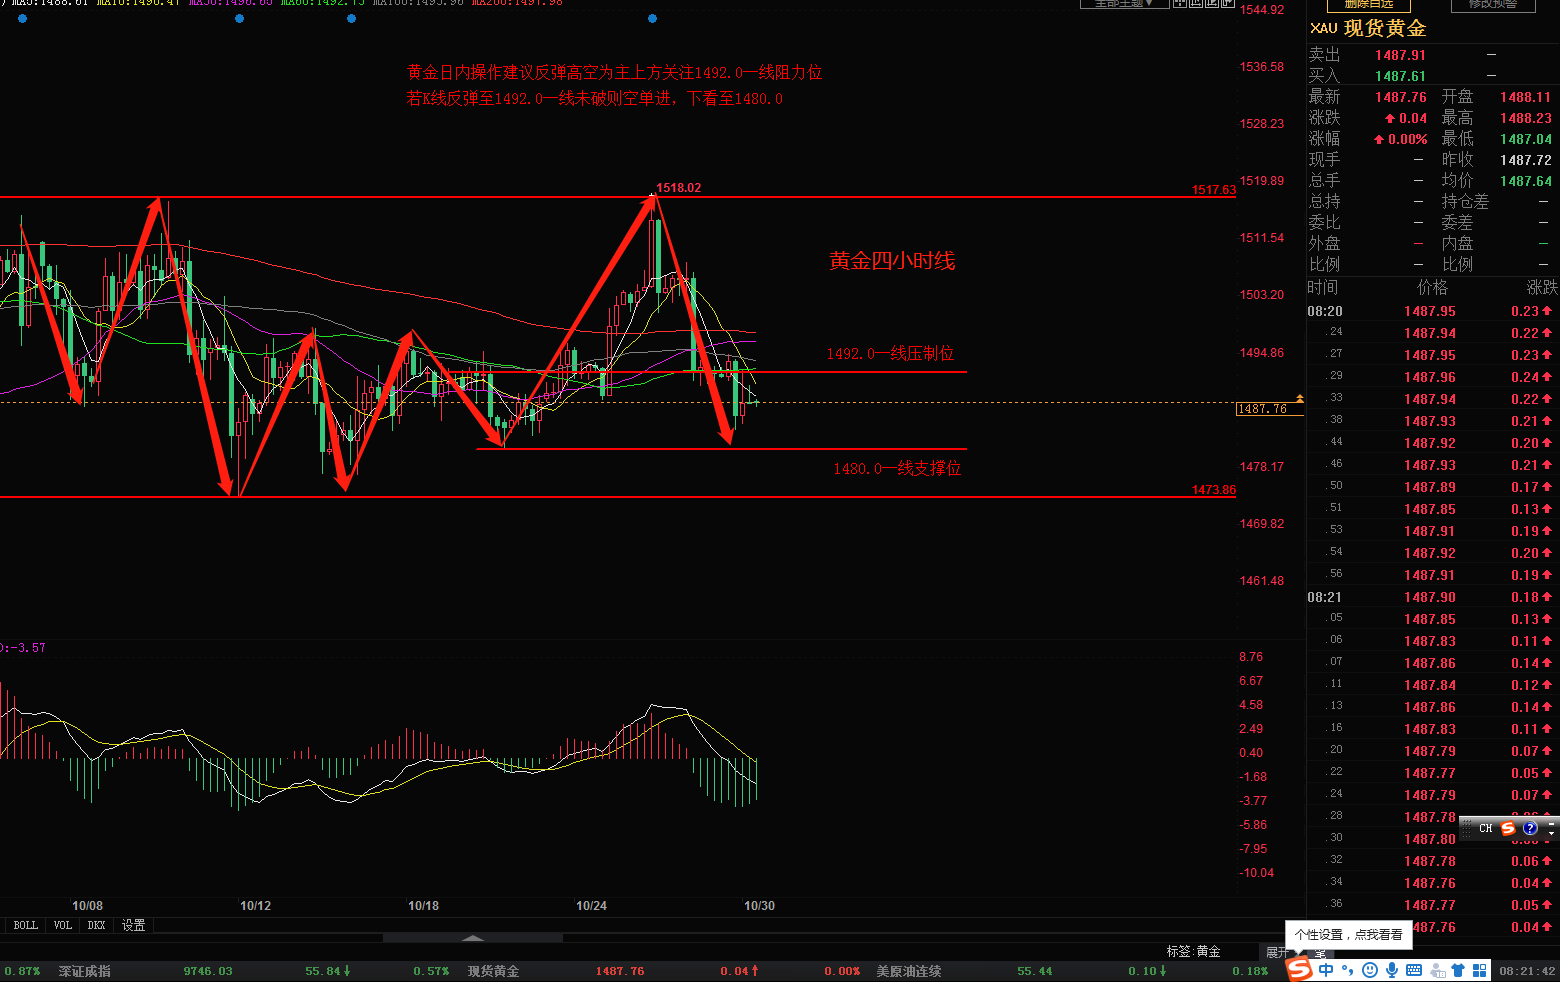Click the second chart tool icon beside 全部主题
The height and width of the screenshot is (982, 1560).
click(1196, 4)
